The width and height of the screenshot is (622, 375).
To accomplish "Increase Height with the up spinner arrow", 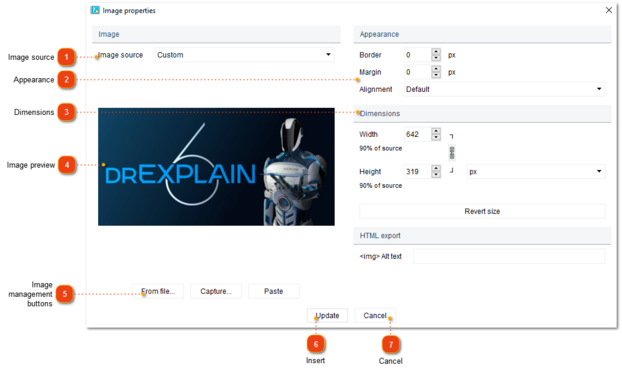I will (436, 168).
